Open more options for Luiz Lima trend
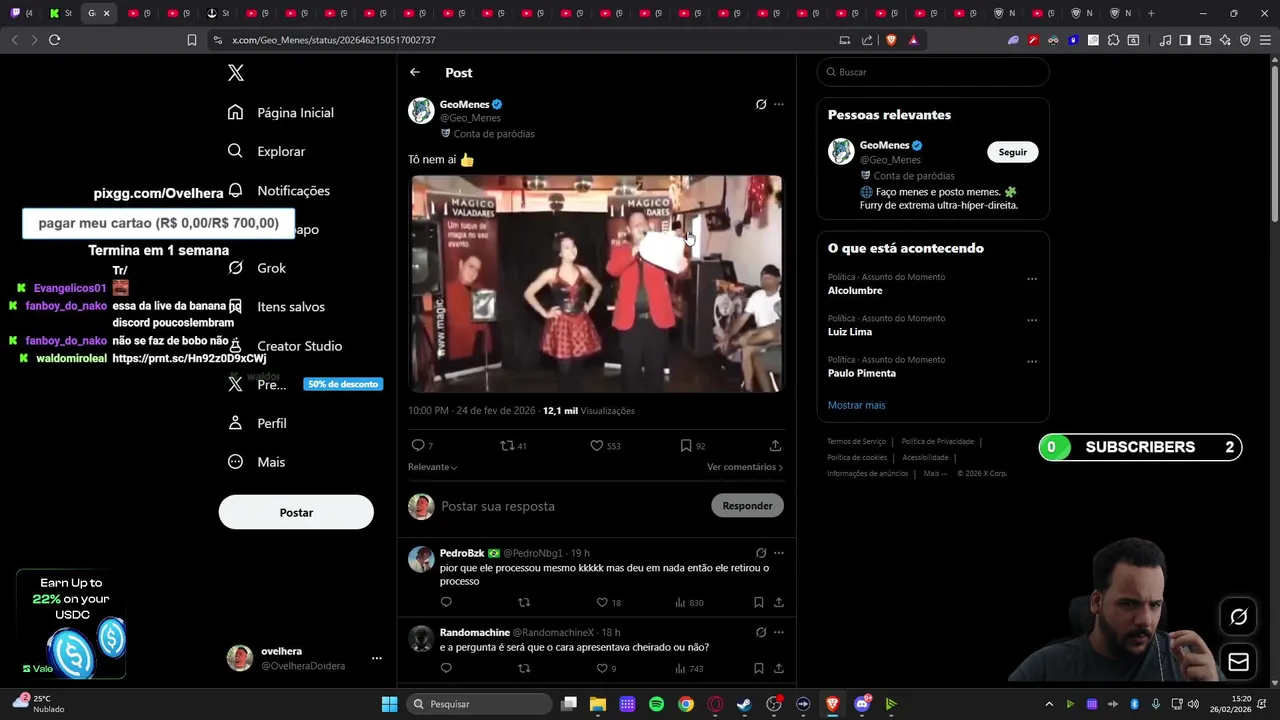The height and width of the screenshot is (720, 1280). pyautogui.click(x=1032, y=320)
